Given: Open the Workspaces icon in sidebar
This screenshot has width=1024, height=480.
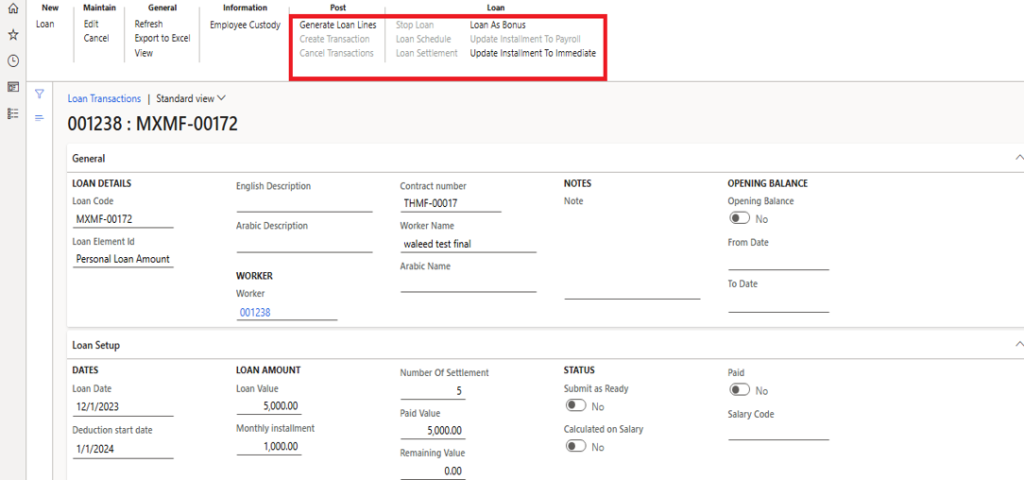Looking at the screenshot, I should point(13,87).
